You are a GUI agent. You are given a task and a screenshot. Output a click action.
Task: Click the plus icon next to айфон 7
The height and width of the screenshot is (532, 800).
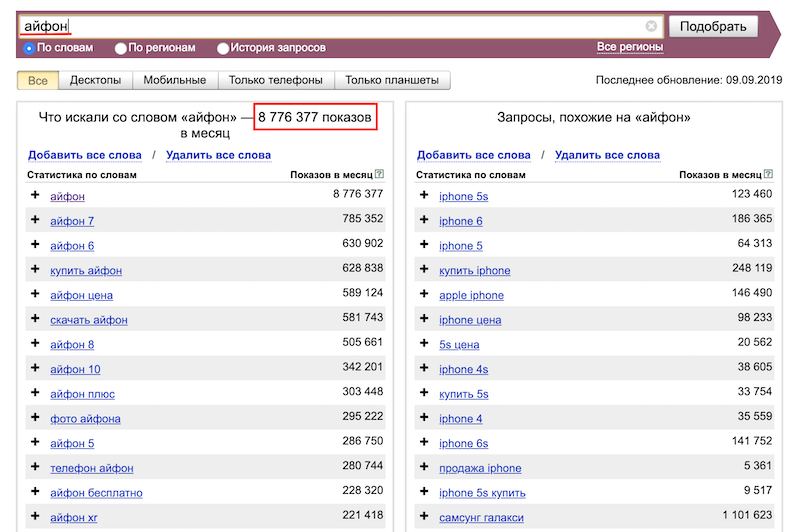(x=35, y=220)
